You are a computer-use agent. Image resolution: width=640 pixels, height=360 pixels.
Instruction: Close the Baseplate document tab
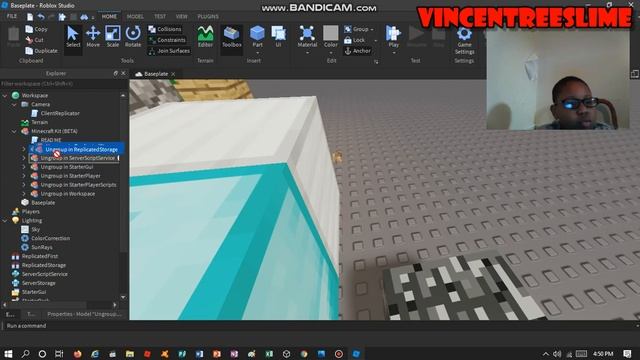(x=173, y=74)
